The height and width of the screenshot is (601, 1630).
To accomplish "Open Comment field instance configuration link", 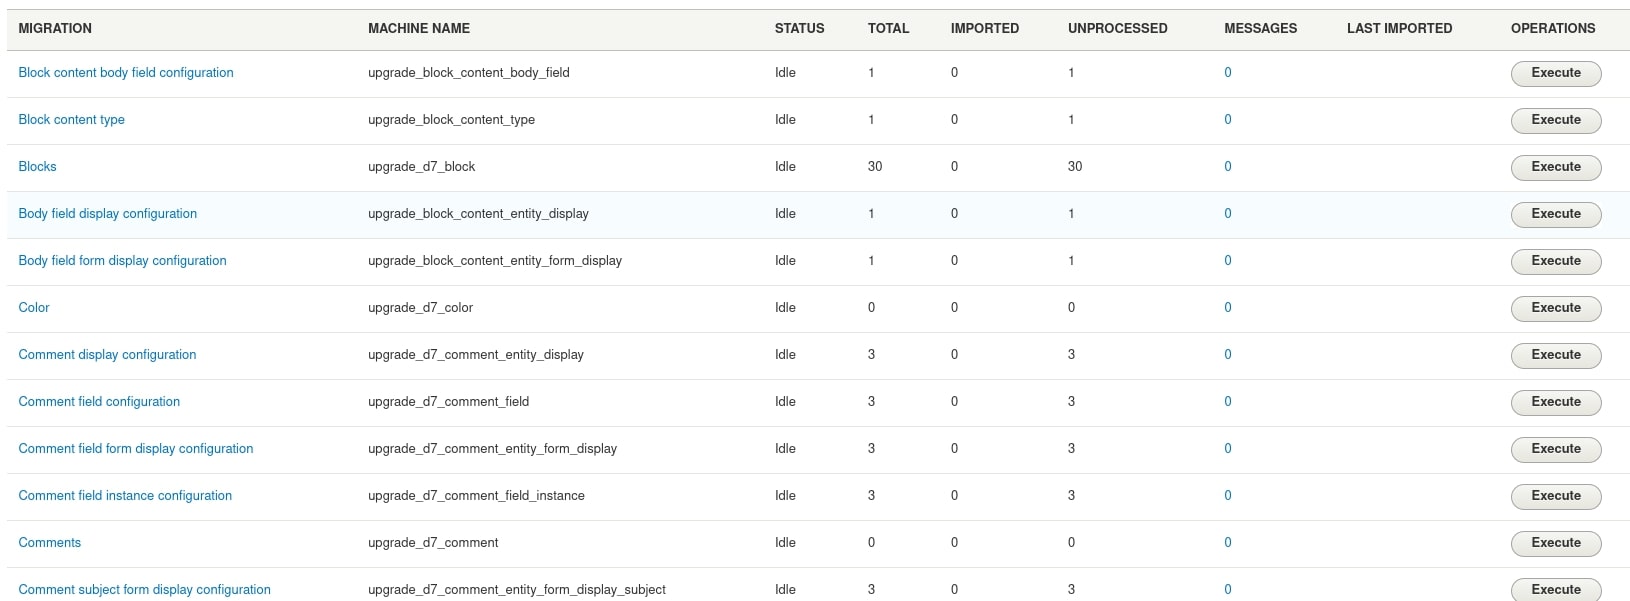I will (125, 496).
